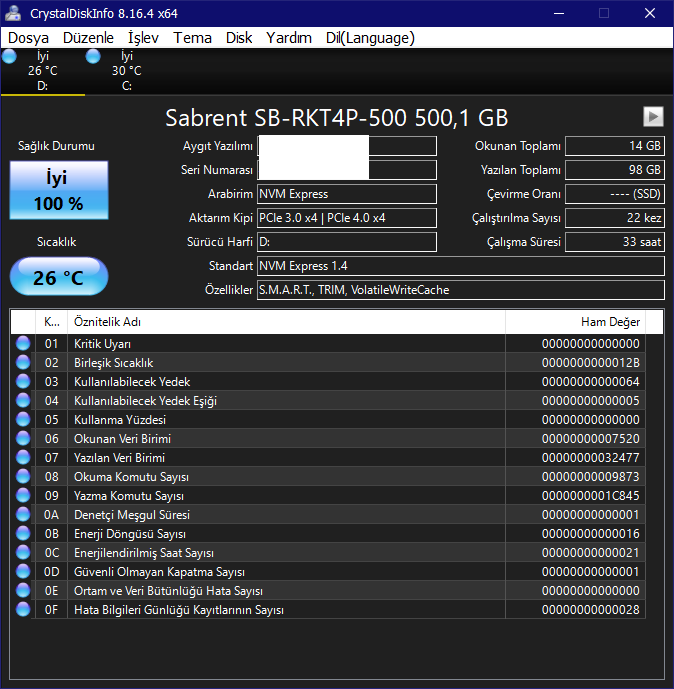Image resolution: width=674 pixels, height=689 pixels.
Task: Select the C: drive status orb
Action: (x=94, y=57)
